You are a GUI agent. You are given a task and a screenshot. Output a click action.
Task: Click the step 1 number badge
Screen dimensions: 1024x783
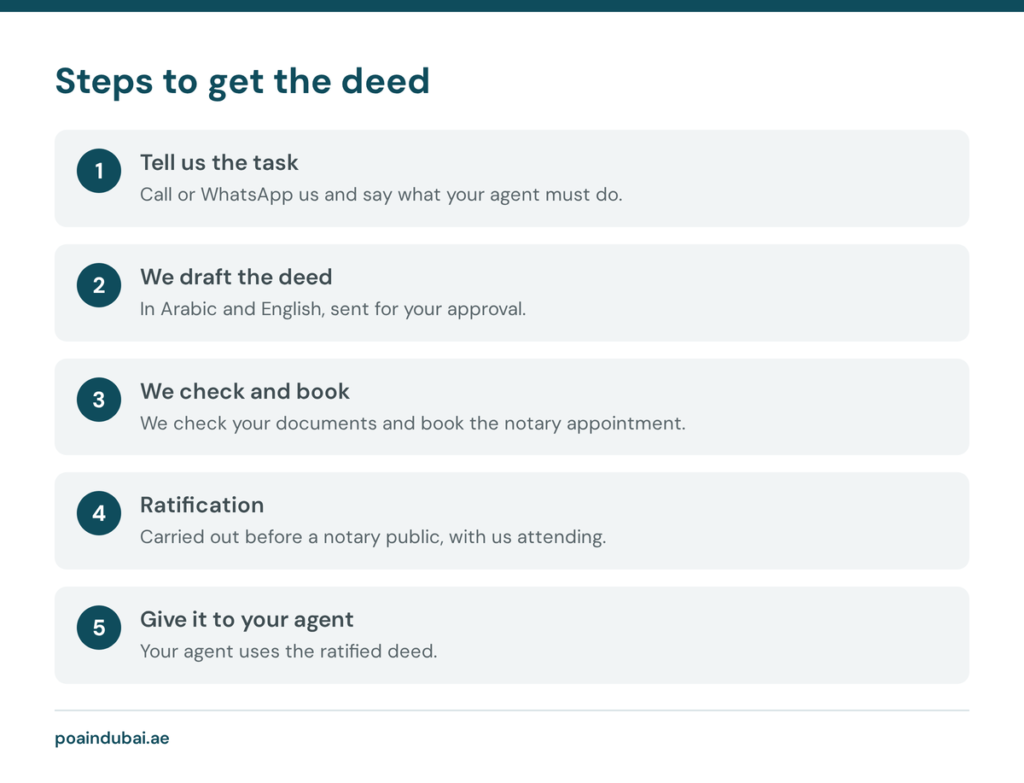99,171
